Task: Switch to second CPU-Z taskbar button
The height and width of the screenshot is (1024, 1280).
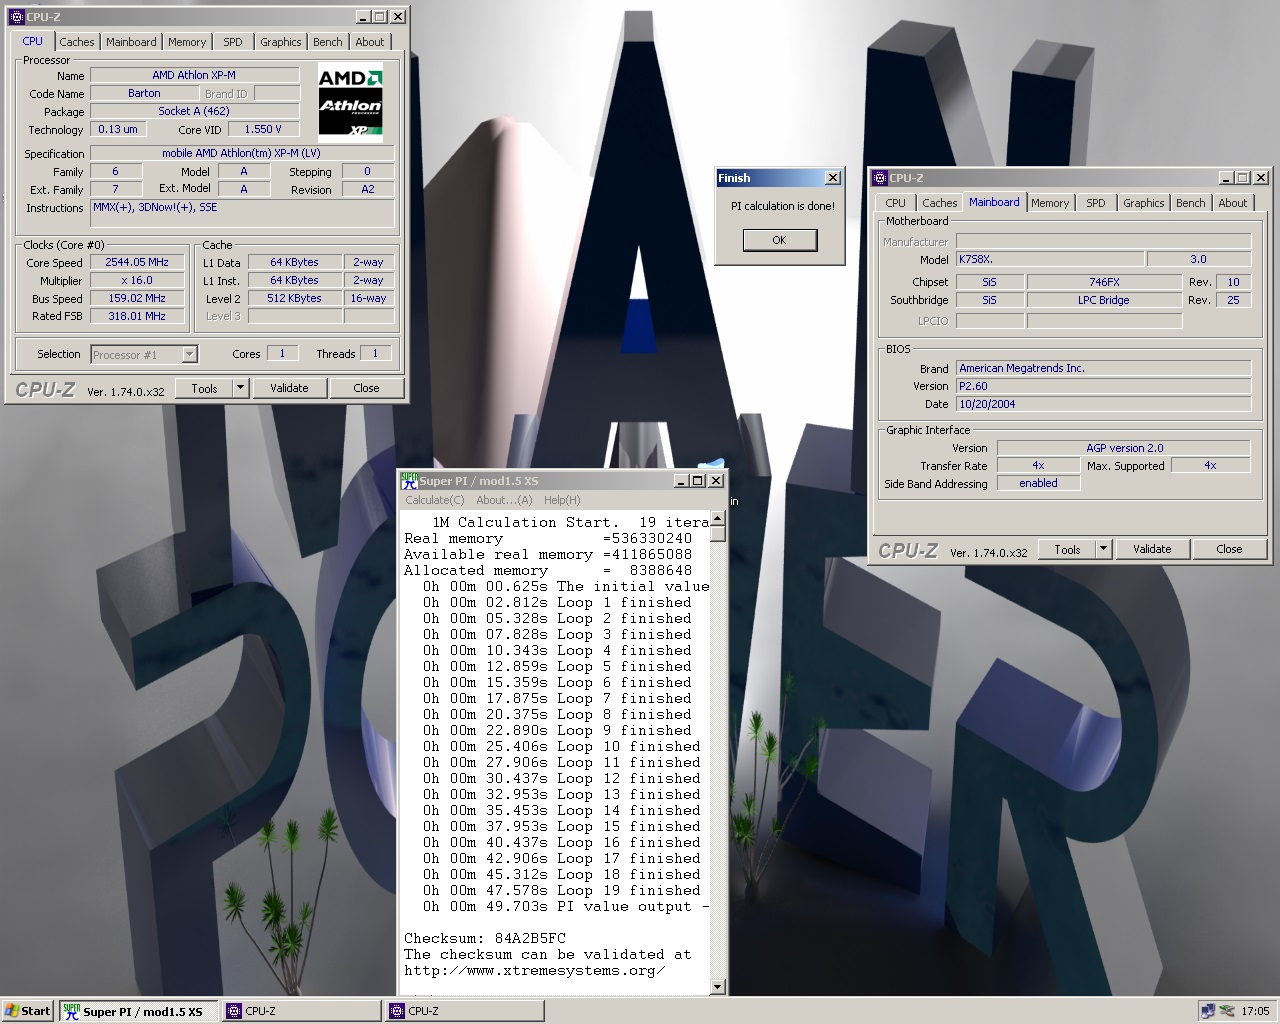Action: click(465, 1011)
